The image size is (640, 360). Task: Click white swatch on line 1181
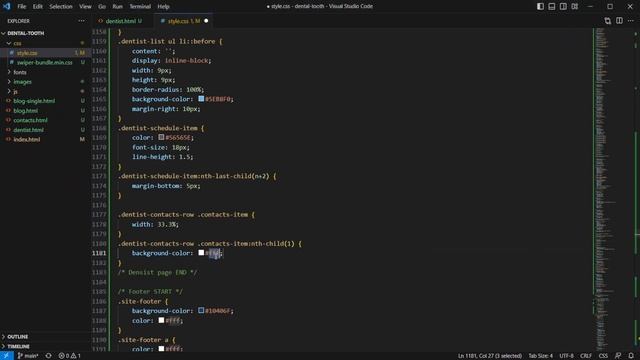(201, 253)
